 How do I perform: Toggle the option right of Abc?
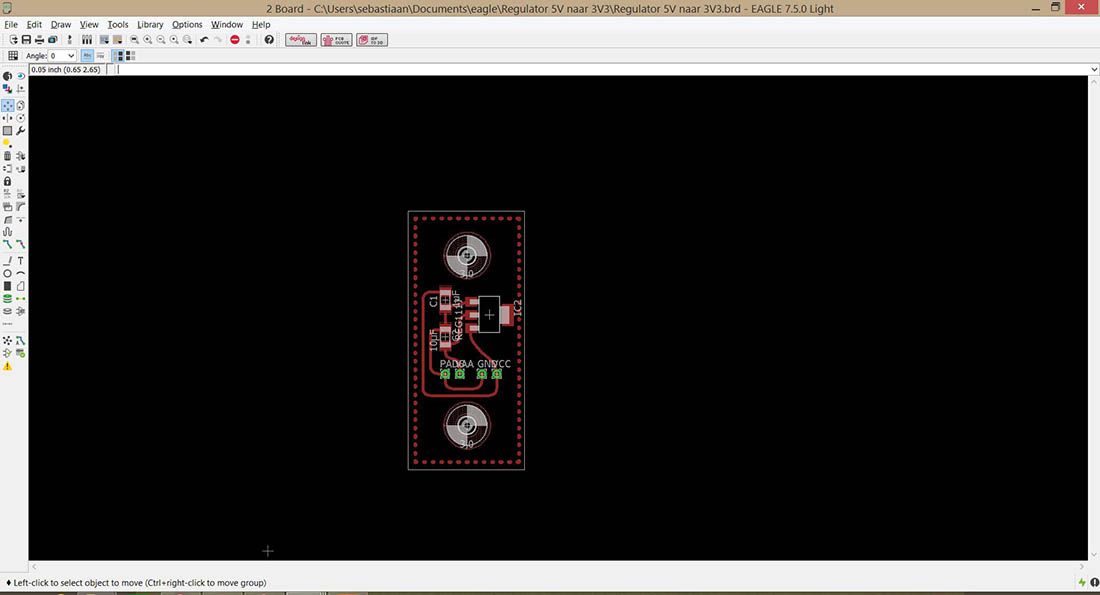coord(100,55)
